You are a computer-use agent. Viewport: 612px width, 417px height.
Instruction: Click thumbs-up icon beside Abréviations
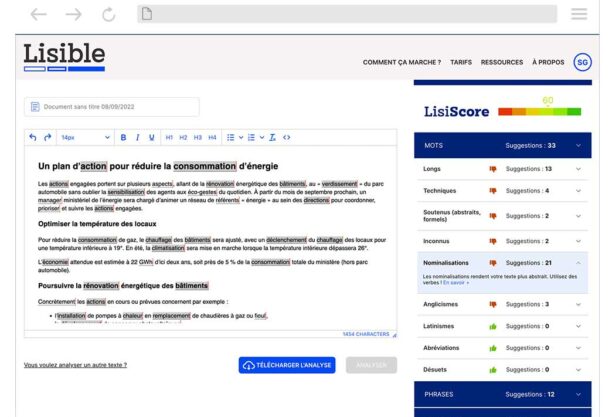493,348
